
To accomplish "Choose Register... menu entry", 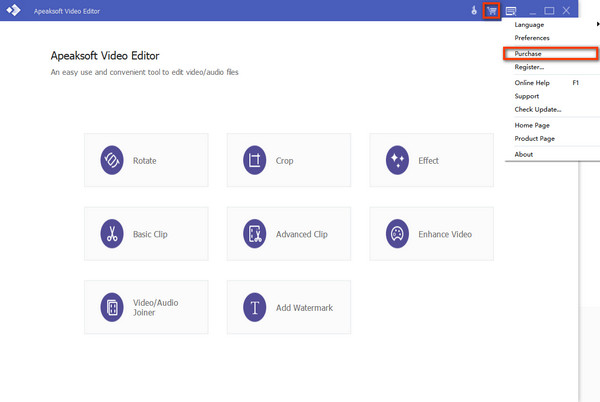I will pos(552,67).
